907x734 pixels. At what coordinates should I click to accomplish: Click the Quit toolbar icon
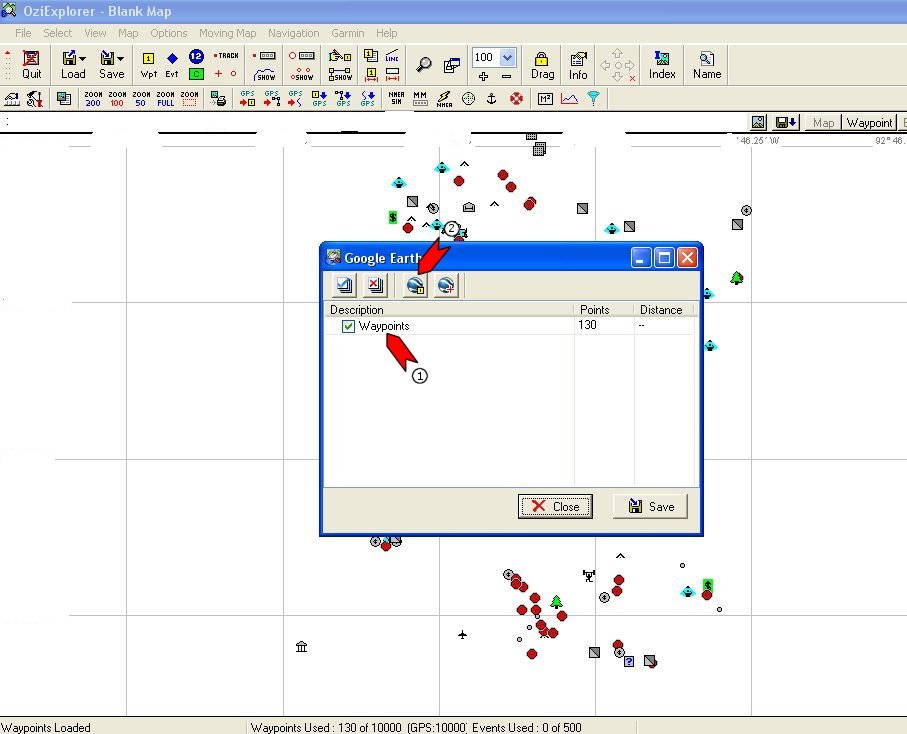32,65
